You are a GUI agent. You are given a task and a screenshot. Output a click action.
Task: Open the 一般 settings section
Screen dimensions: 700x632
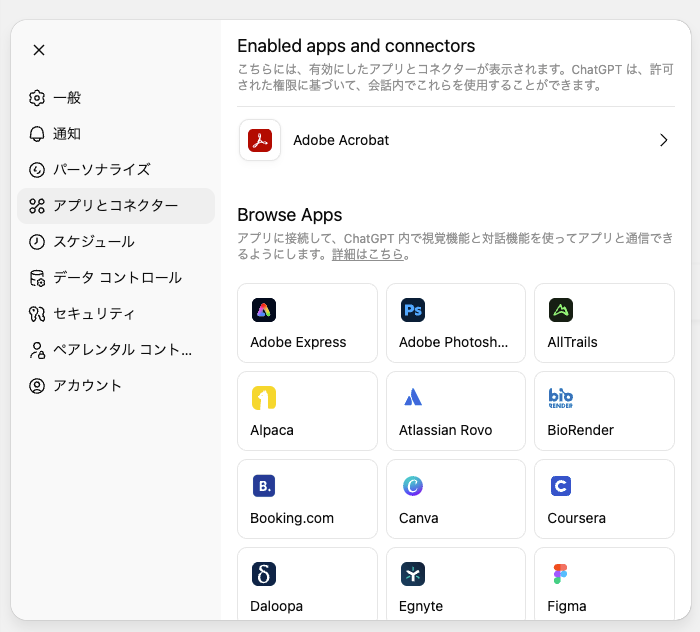[67, 98]
